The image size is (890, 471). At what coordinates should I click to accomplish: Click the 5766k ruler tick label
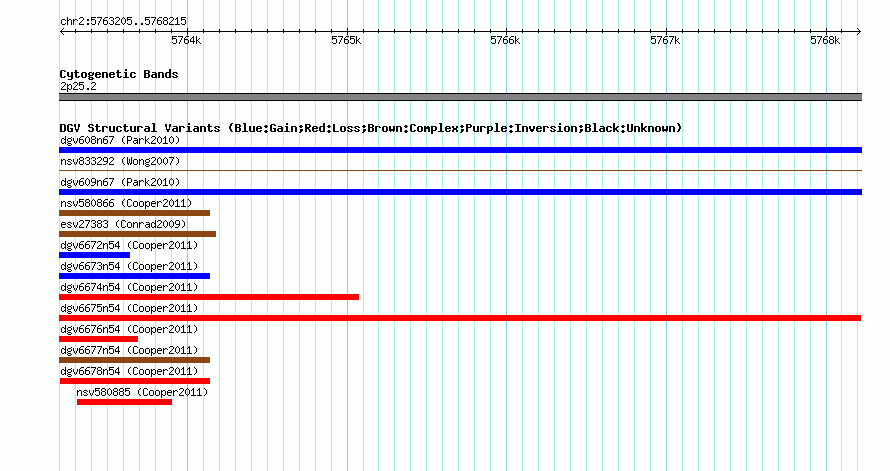(505, 40)
